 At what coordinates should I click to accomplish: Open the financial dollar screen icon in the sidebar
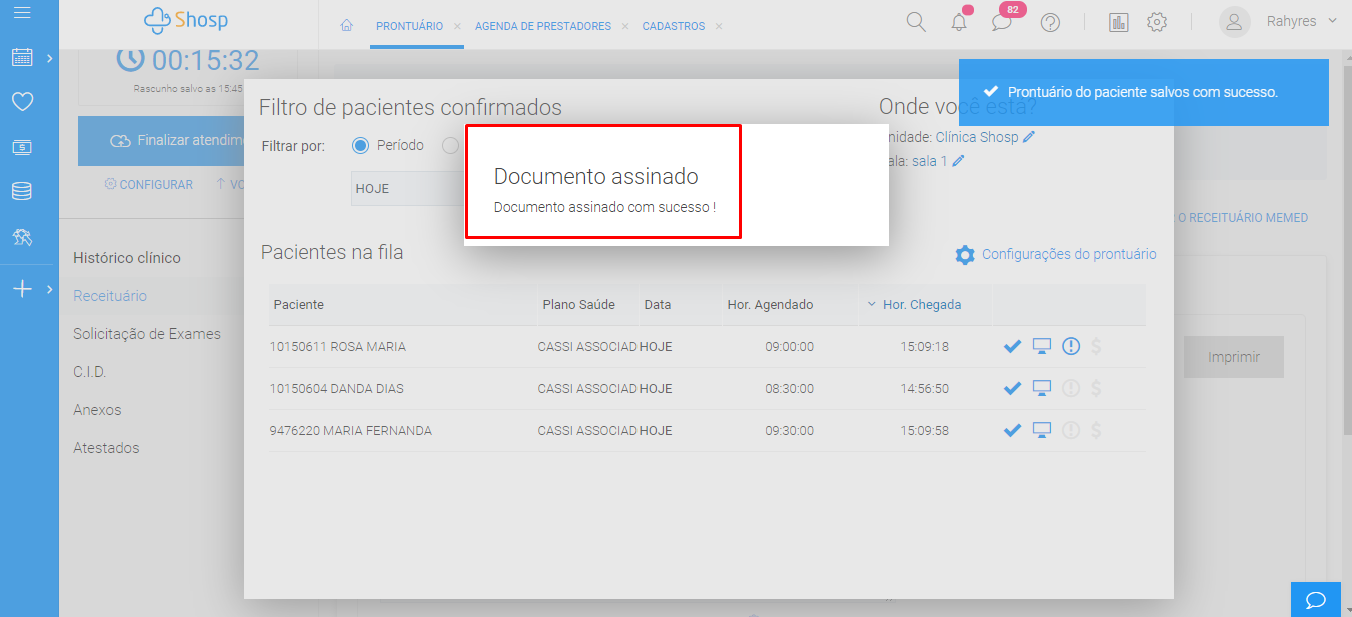pyautogui.click(x=22, y=147)
